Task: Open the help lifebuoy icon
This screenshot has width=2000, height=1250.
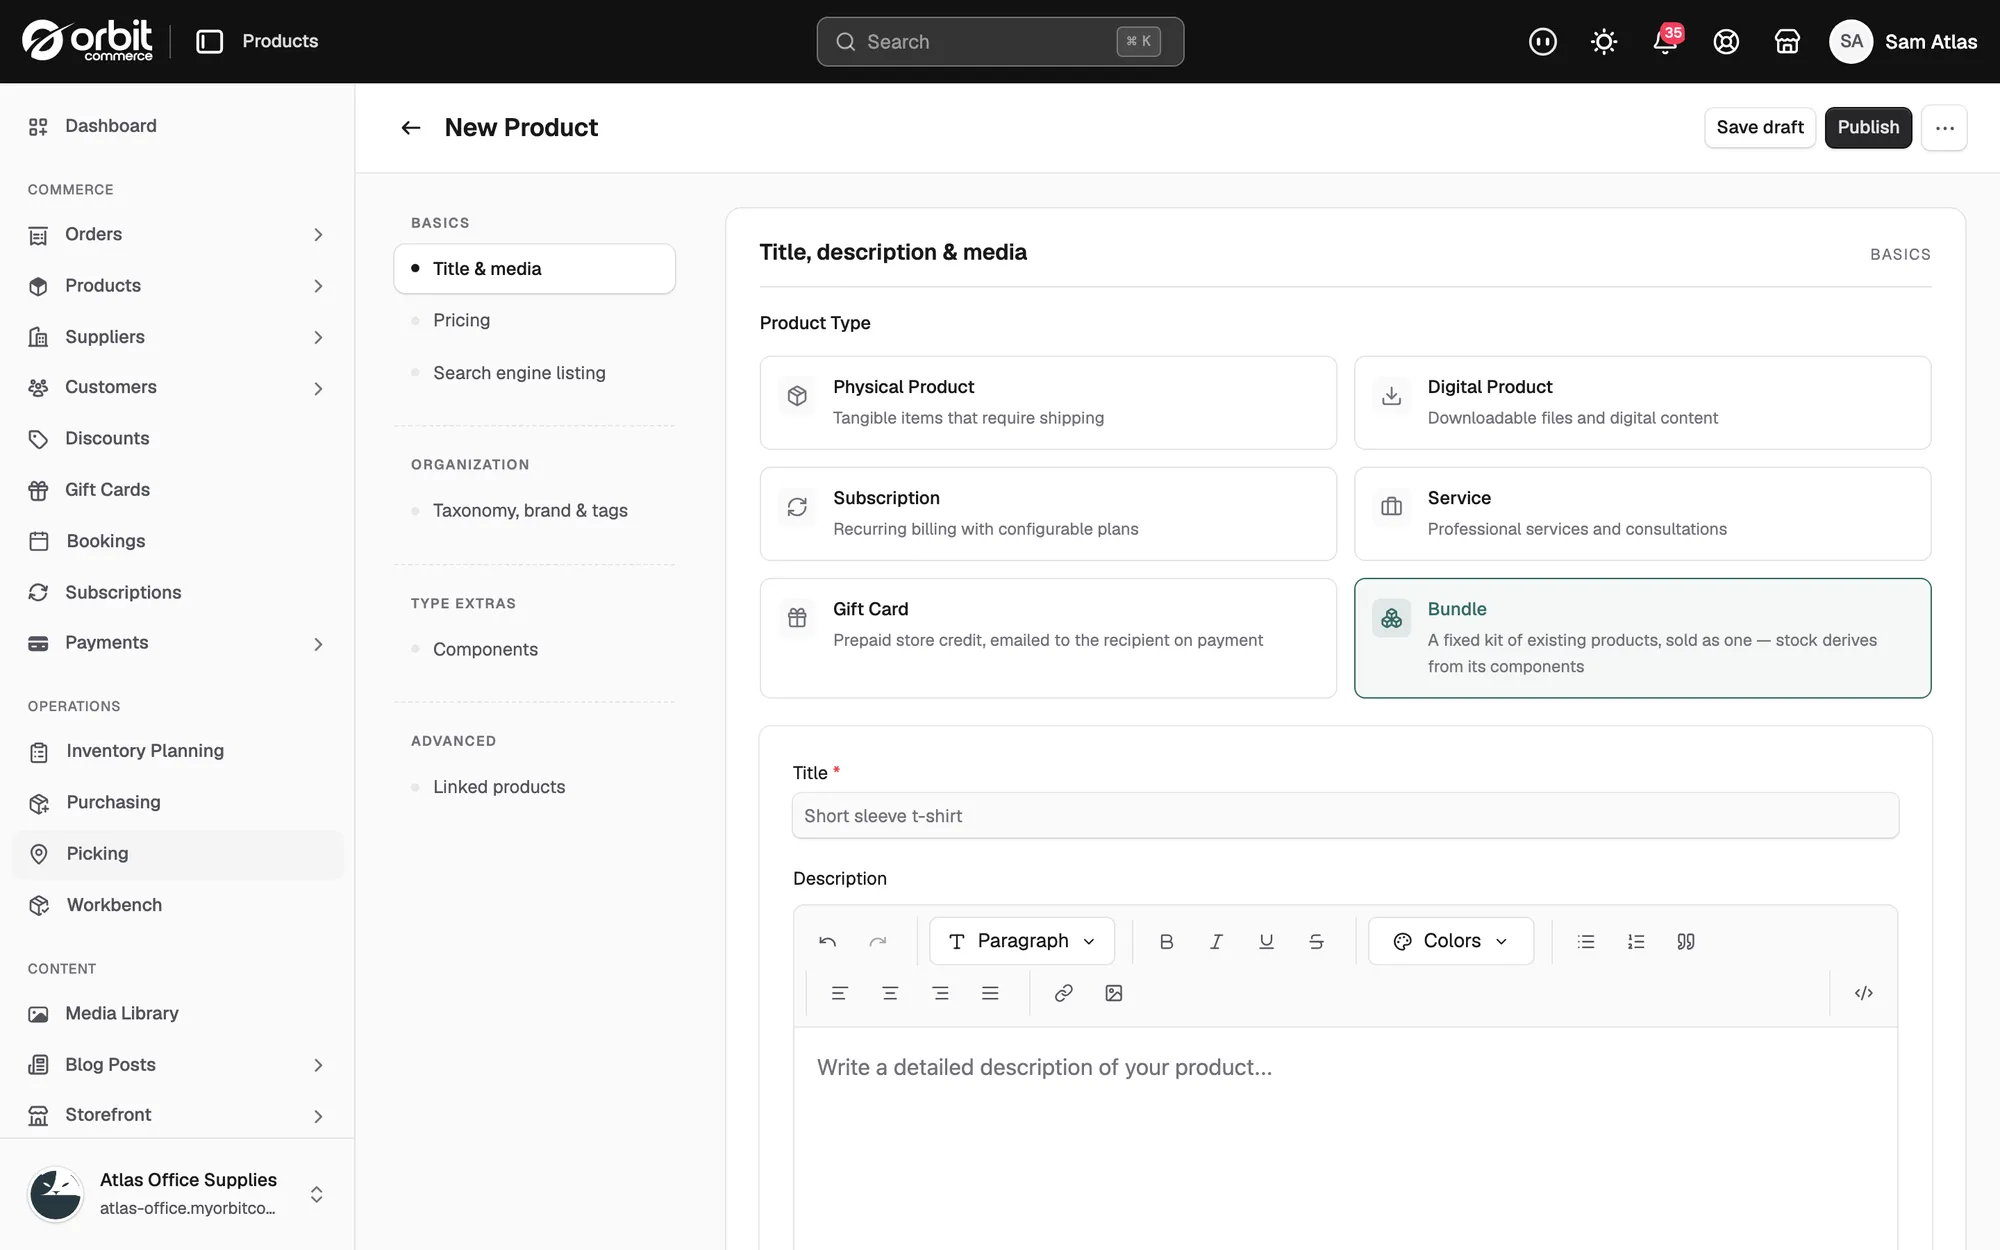Action: pyautogui.click(x=1726, y=41)
